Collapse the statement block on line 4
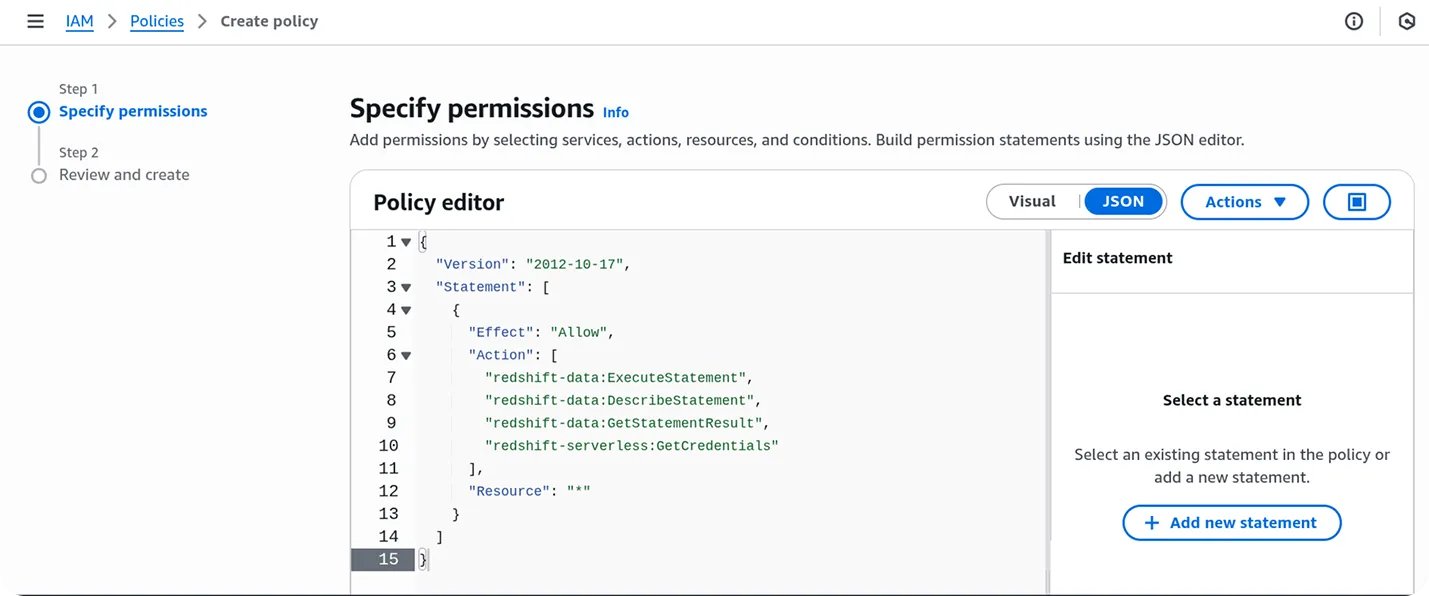 (x=405, y=309)
